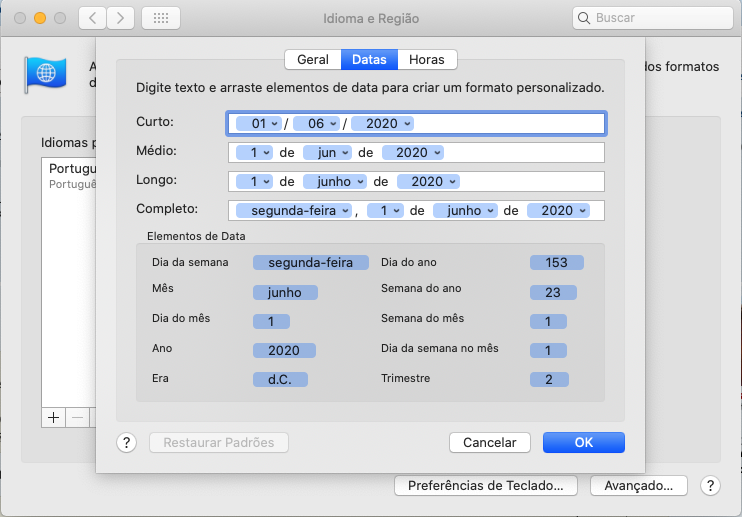Open segunda-feira token in Completo format
This screenshot has height=517, width=742.
[294, 210]
